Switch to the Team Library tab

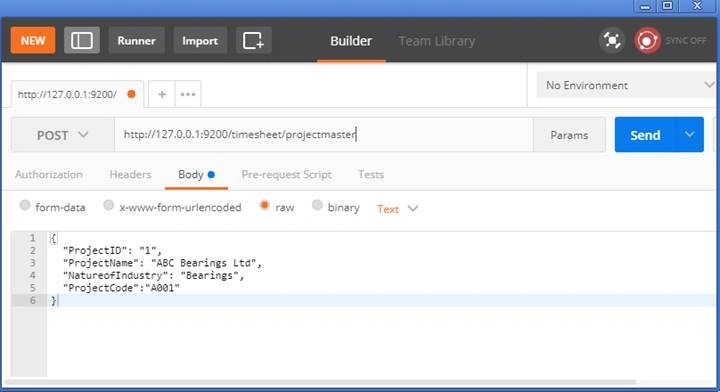click(x=437, y=41)
